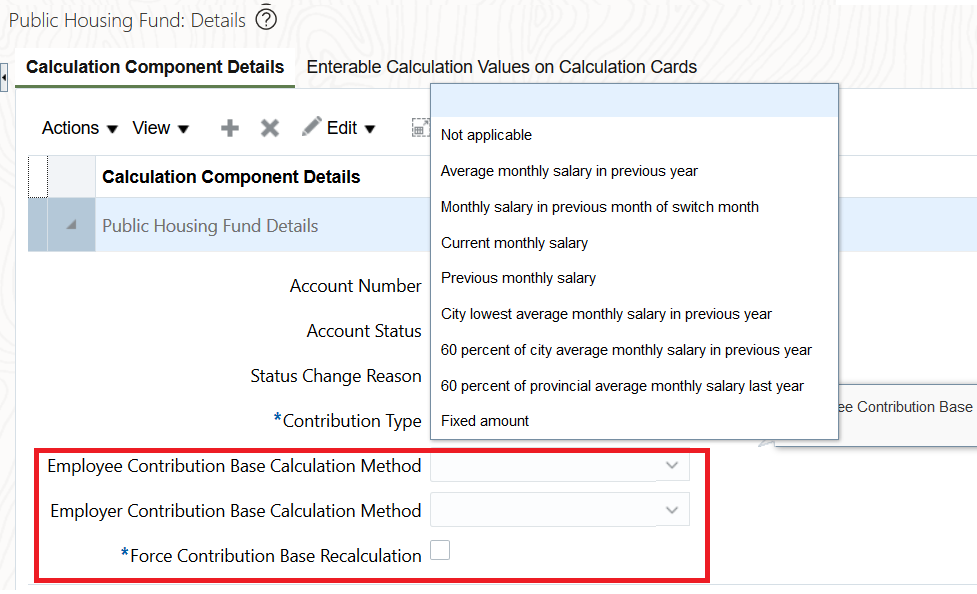Collapse the left side panel arrow
This screenshot has width=977, height=594.
tap(4, 76)
